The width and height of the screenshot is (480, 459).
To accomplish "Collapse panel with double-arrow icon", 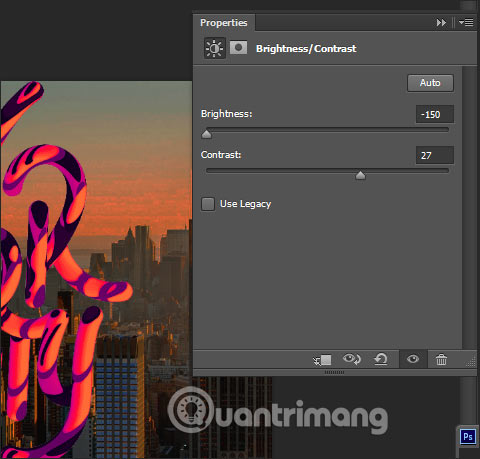I will (441, 23).
